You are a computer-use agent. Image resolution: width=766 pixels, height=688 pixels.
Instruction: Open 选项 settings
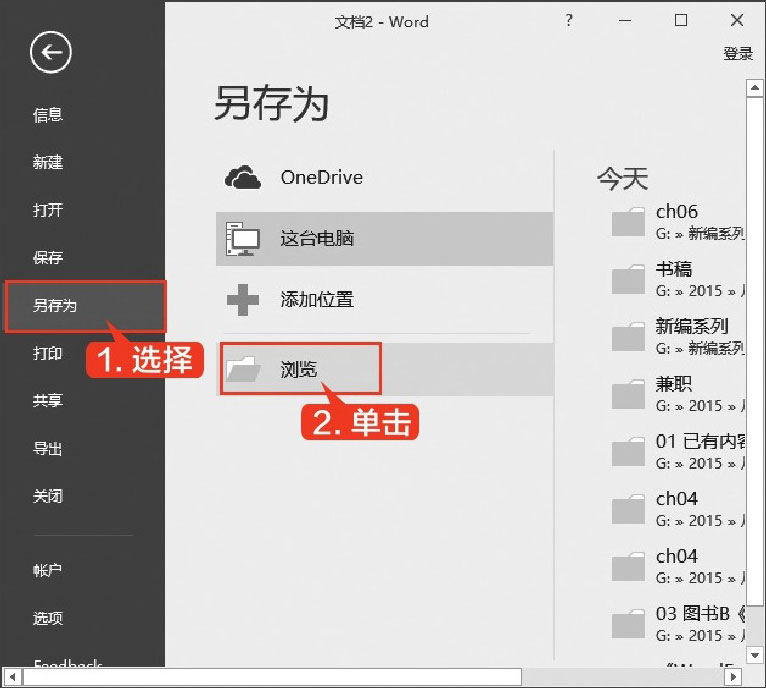click(48, 618)
